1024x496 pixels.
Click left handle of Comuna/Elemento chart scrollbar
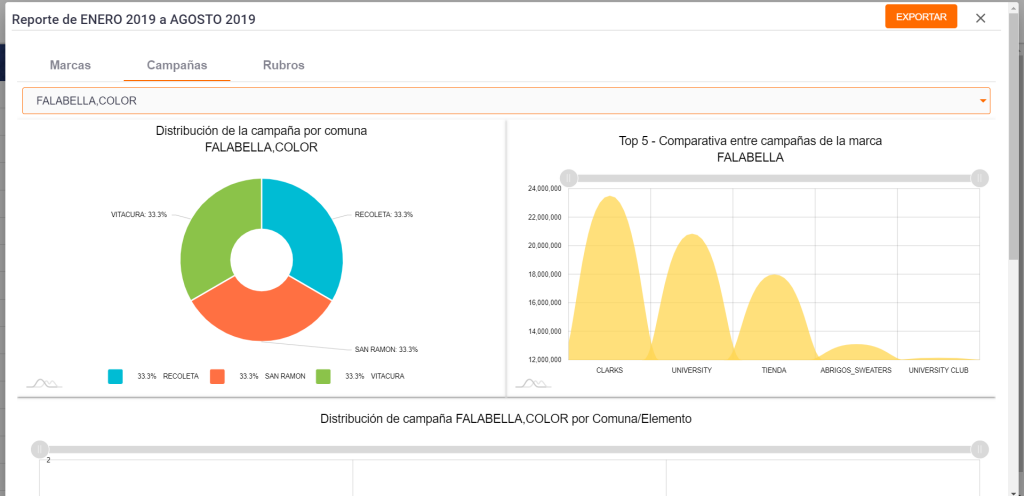click(40, 449)
